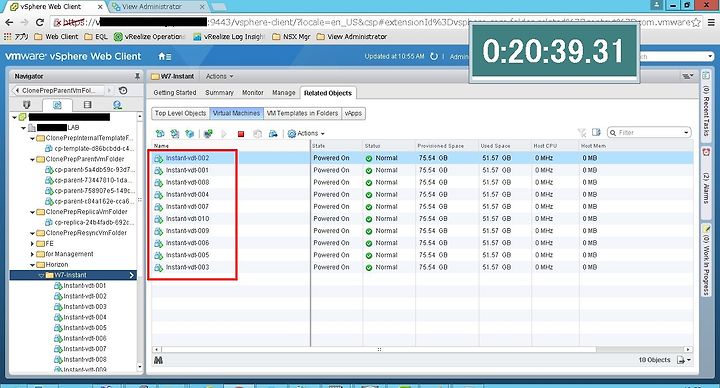This screenshot has width=720, height=388.
Task: Open the Work In Progress side panel
Action: (x=706, y=259)
